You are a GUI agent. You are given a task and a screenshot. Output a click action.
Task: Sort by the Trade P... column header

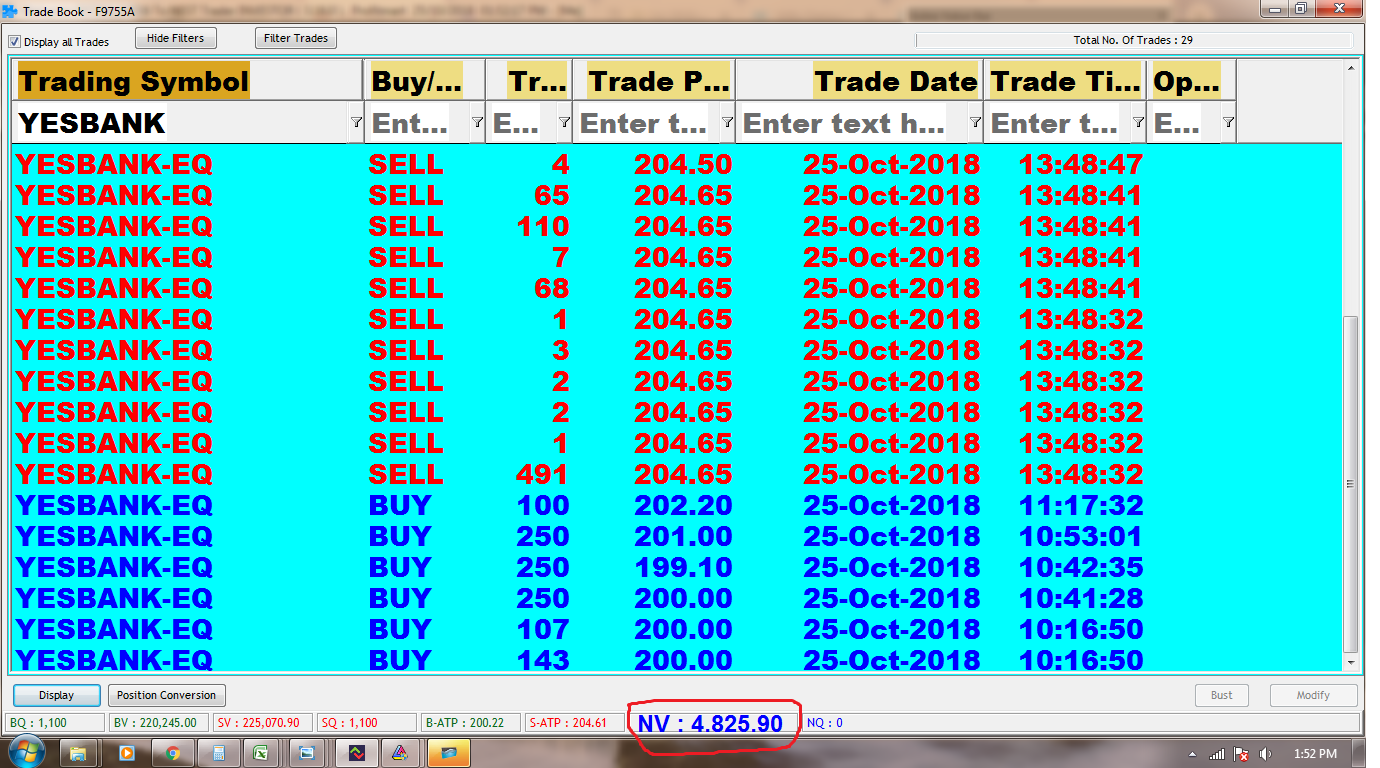pos(654,81)
